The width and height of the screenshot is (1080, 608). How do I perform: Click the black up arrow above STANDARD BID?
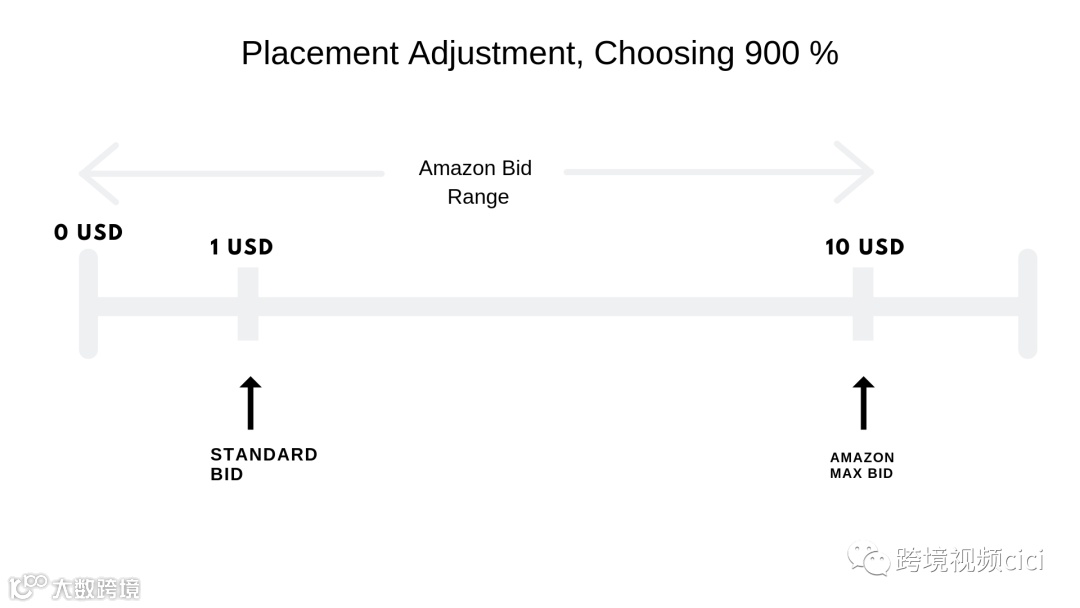click(250, 403)
